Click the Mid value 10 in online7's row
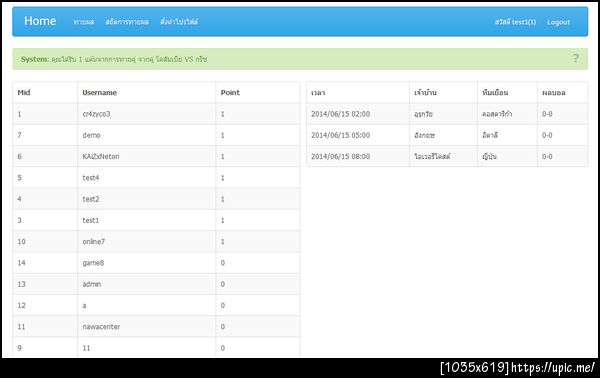Image resolution: width=600 pixels, height=378 pixels. (x=21, y=241)
